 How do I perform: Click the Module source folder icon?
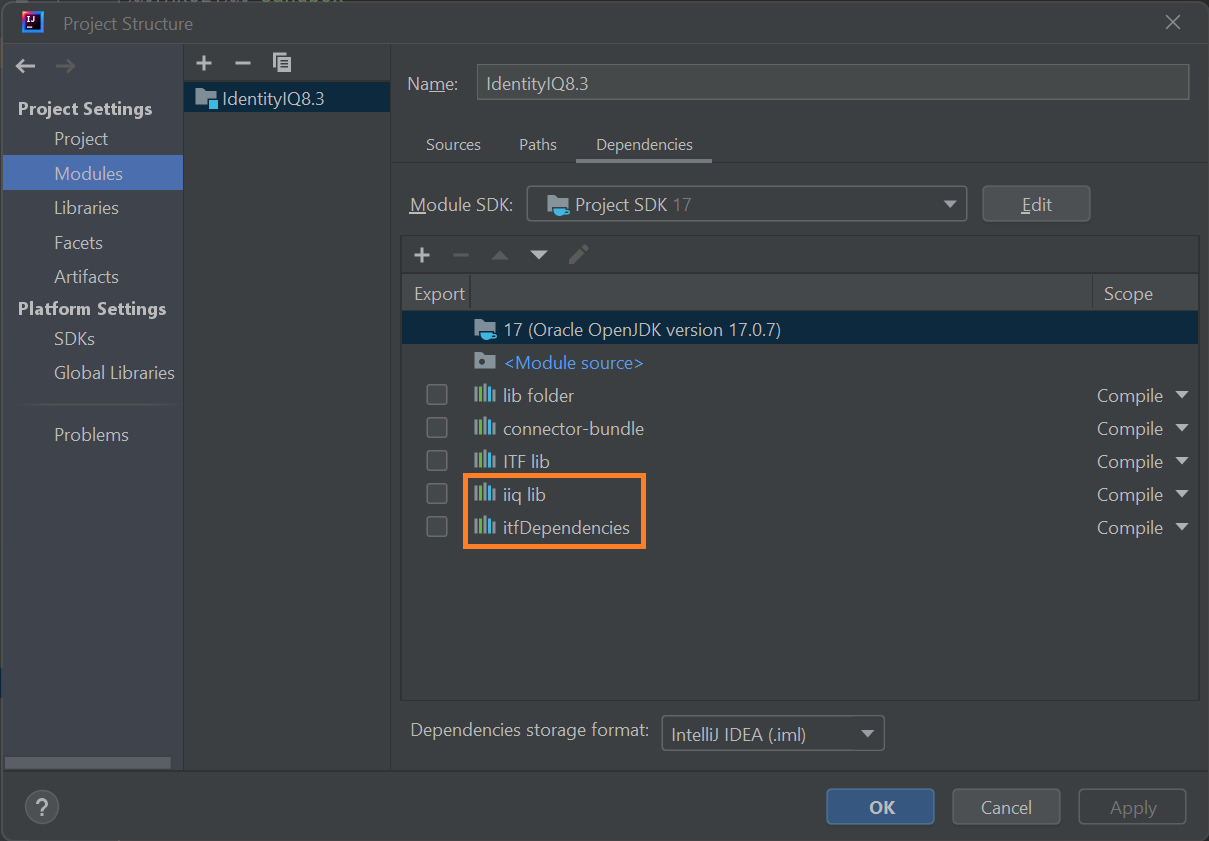pyautogui.click(x=485, y=362)
